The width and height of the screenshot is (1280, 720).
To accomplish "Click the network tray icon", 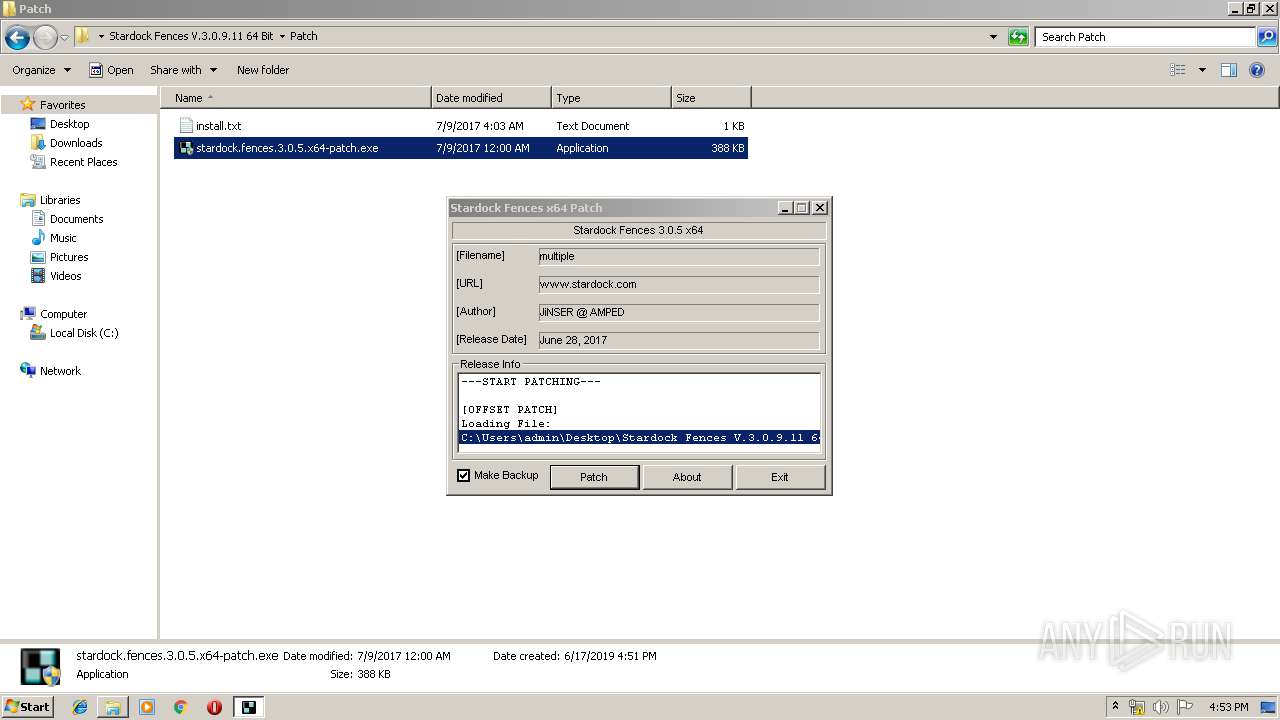I will click(1137, 707).
